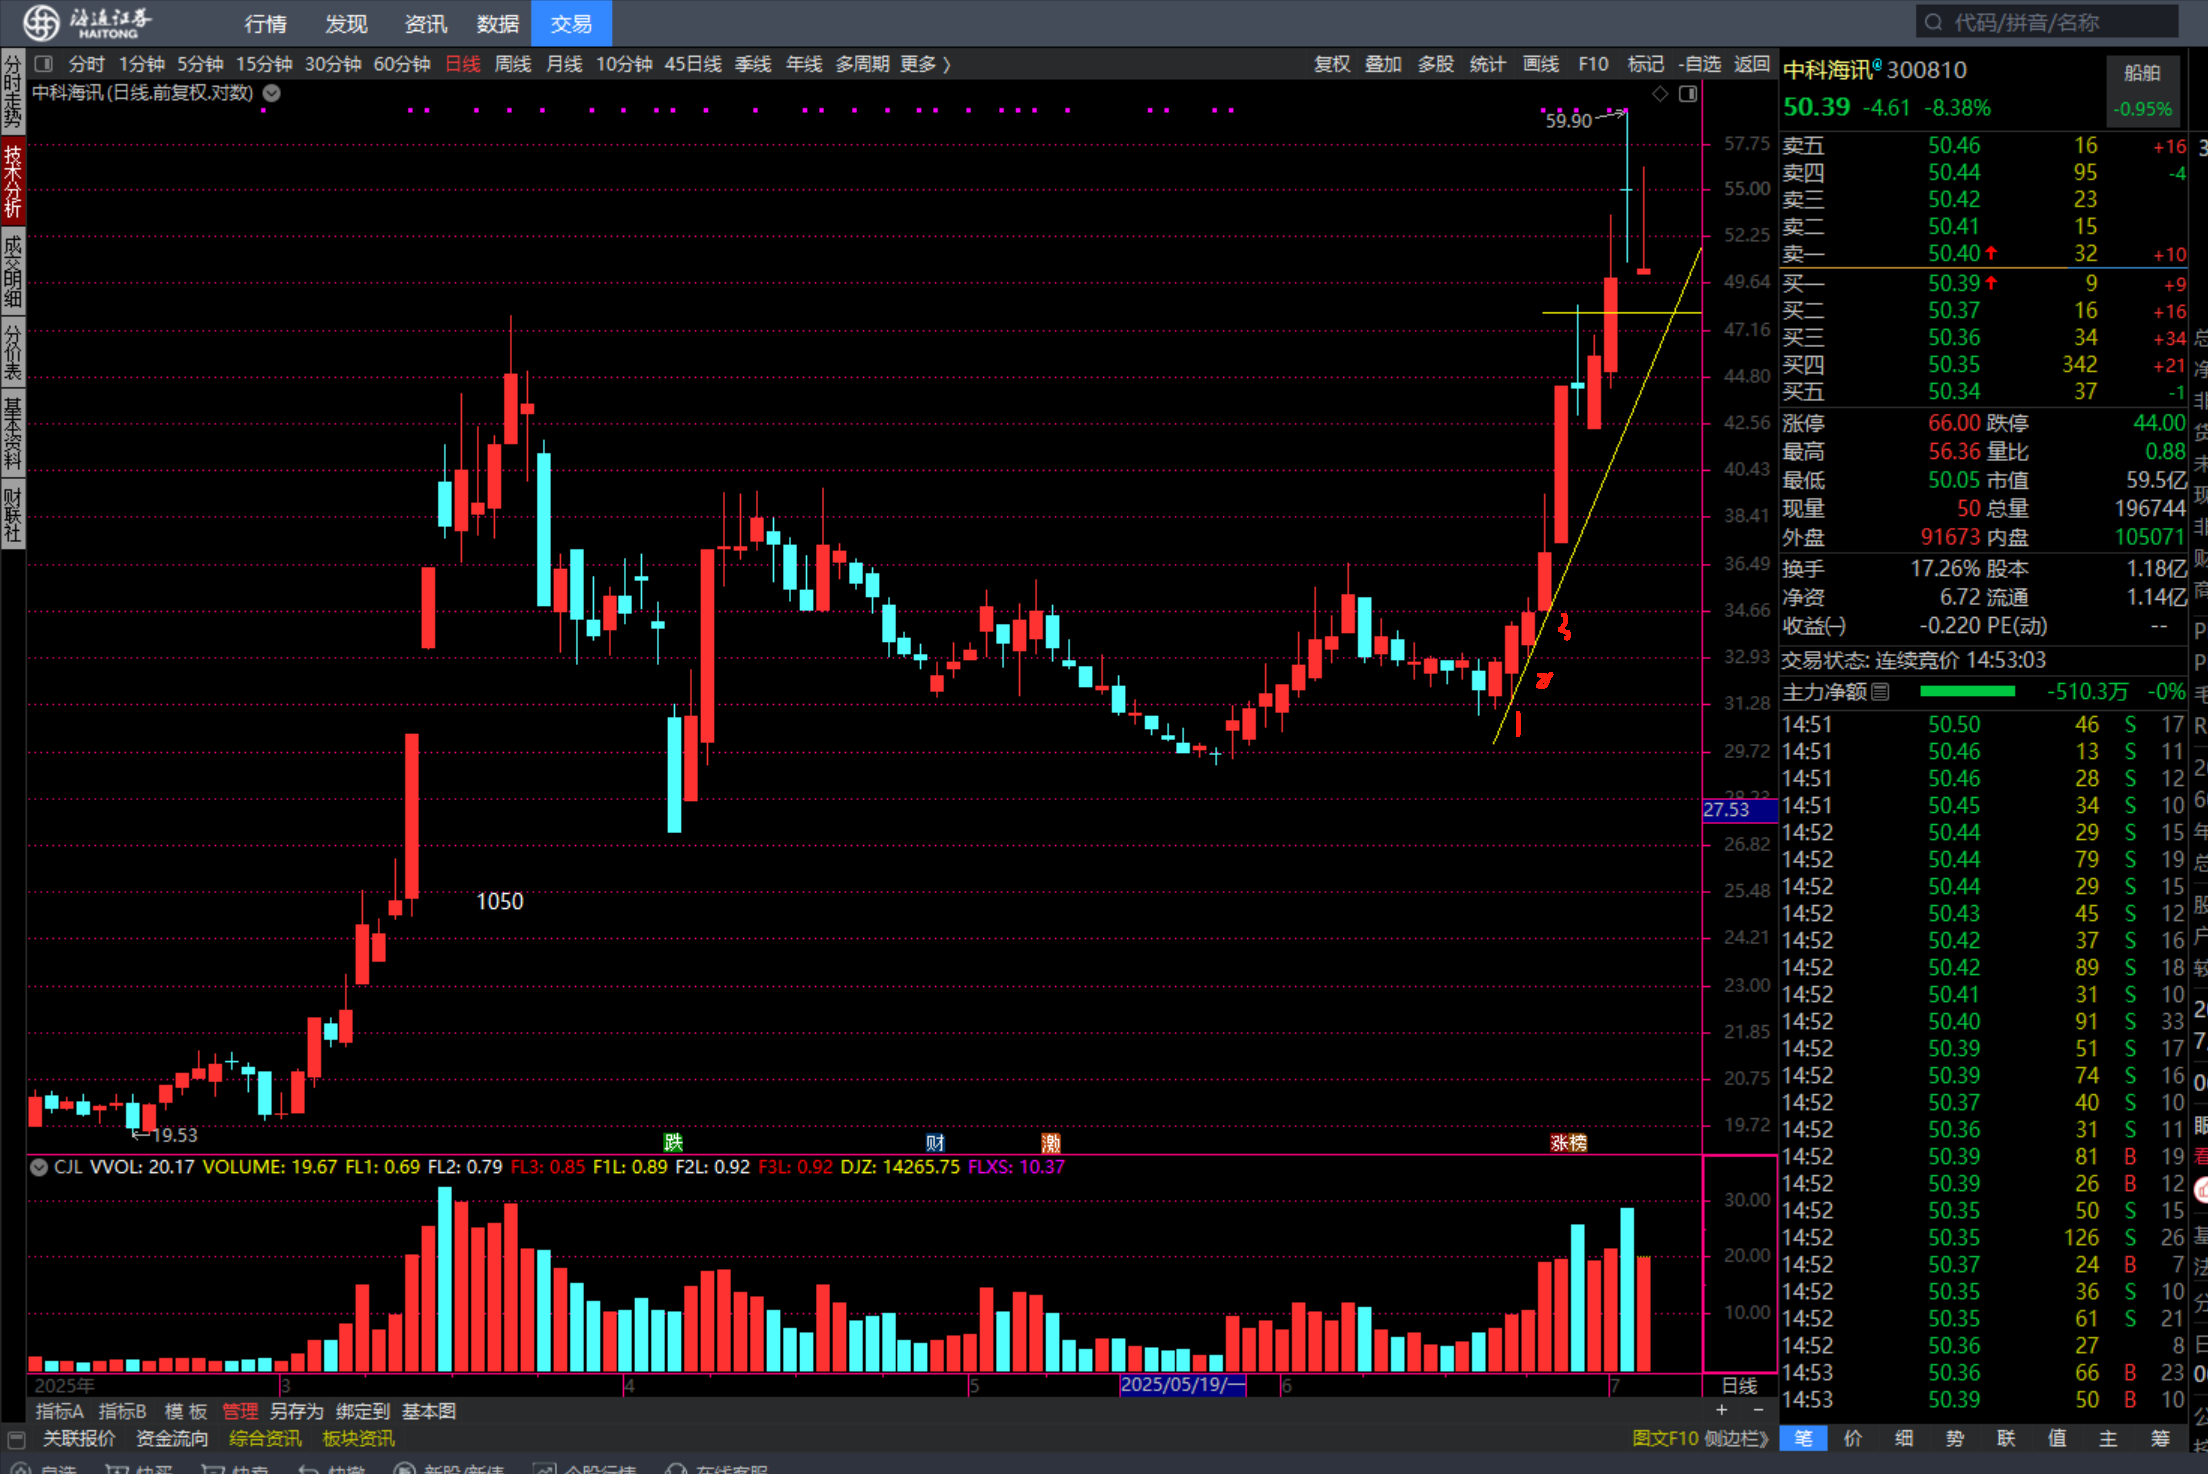
Task: Open 基本资料 in the left sidebar
Action: pyautogui.click(x=12, y=434)
